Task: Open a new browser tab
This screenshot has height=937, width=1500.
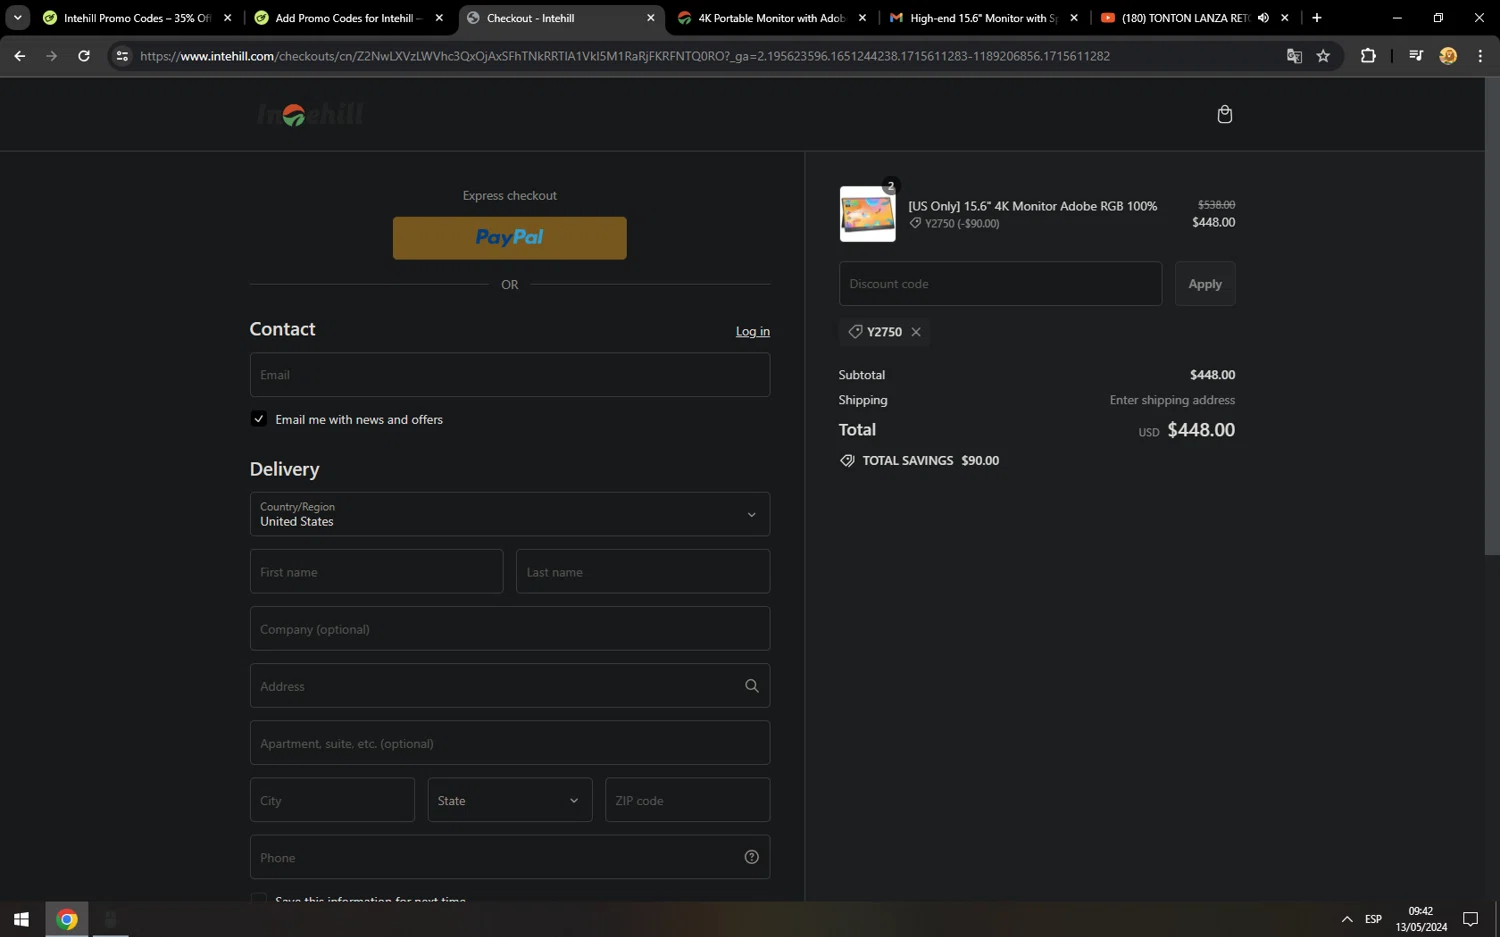Action: click(1317, 17)
